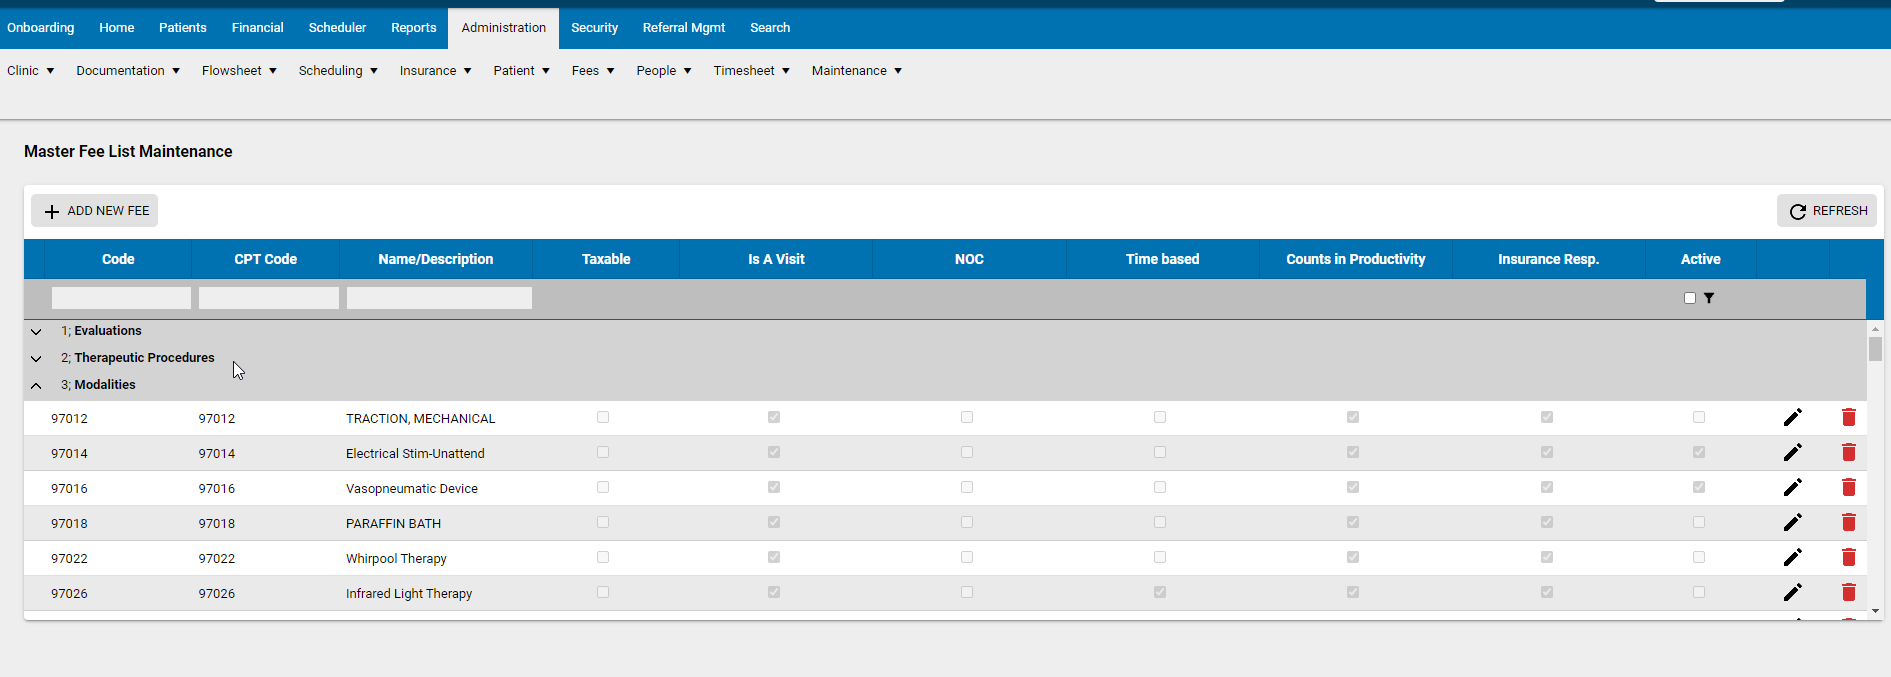Click the Name/Description filter input field
Image resolution: width=1891 pixels, height=677 pixels.
[439, 298]
